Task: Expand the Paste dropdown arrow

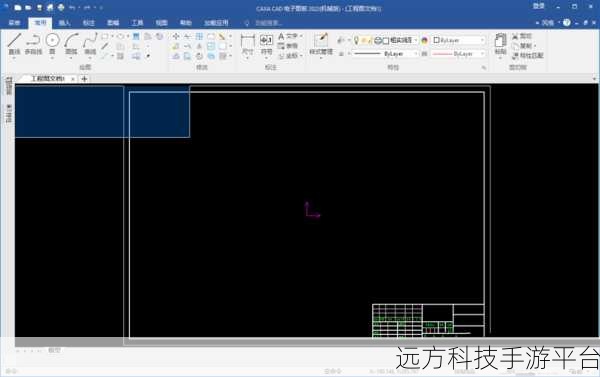Action: (501, 58)
